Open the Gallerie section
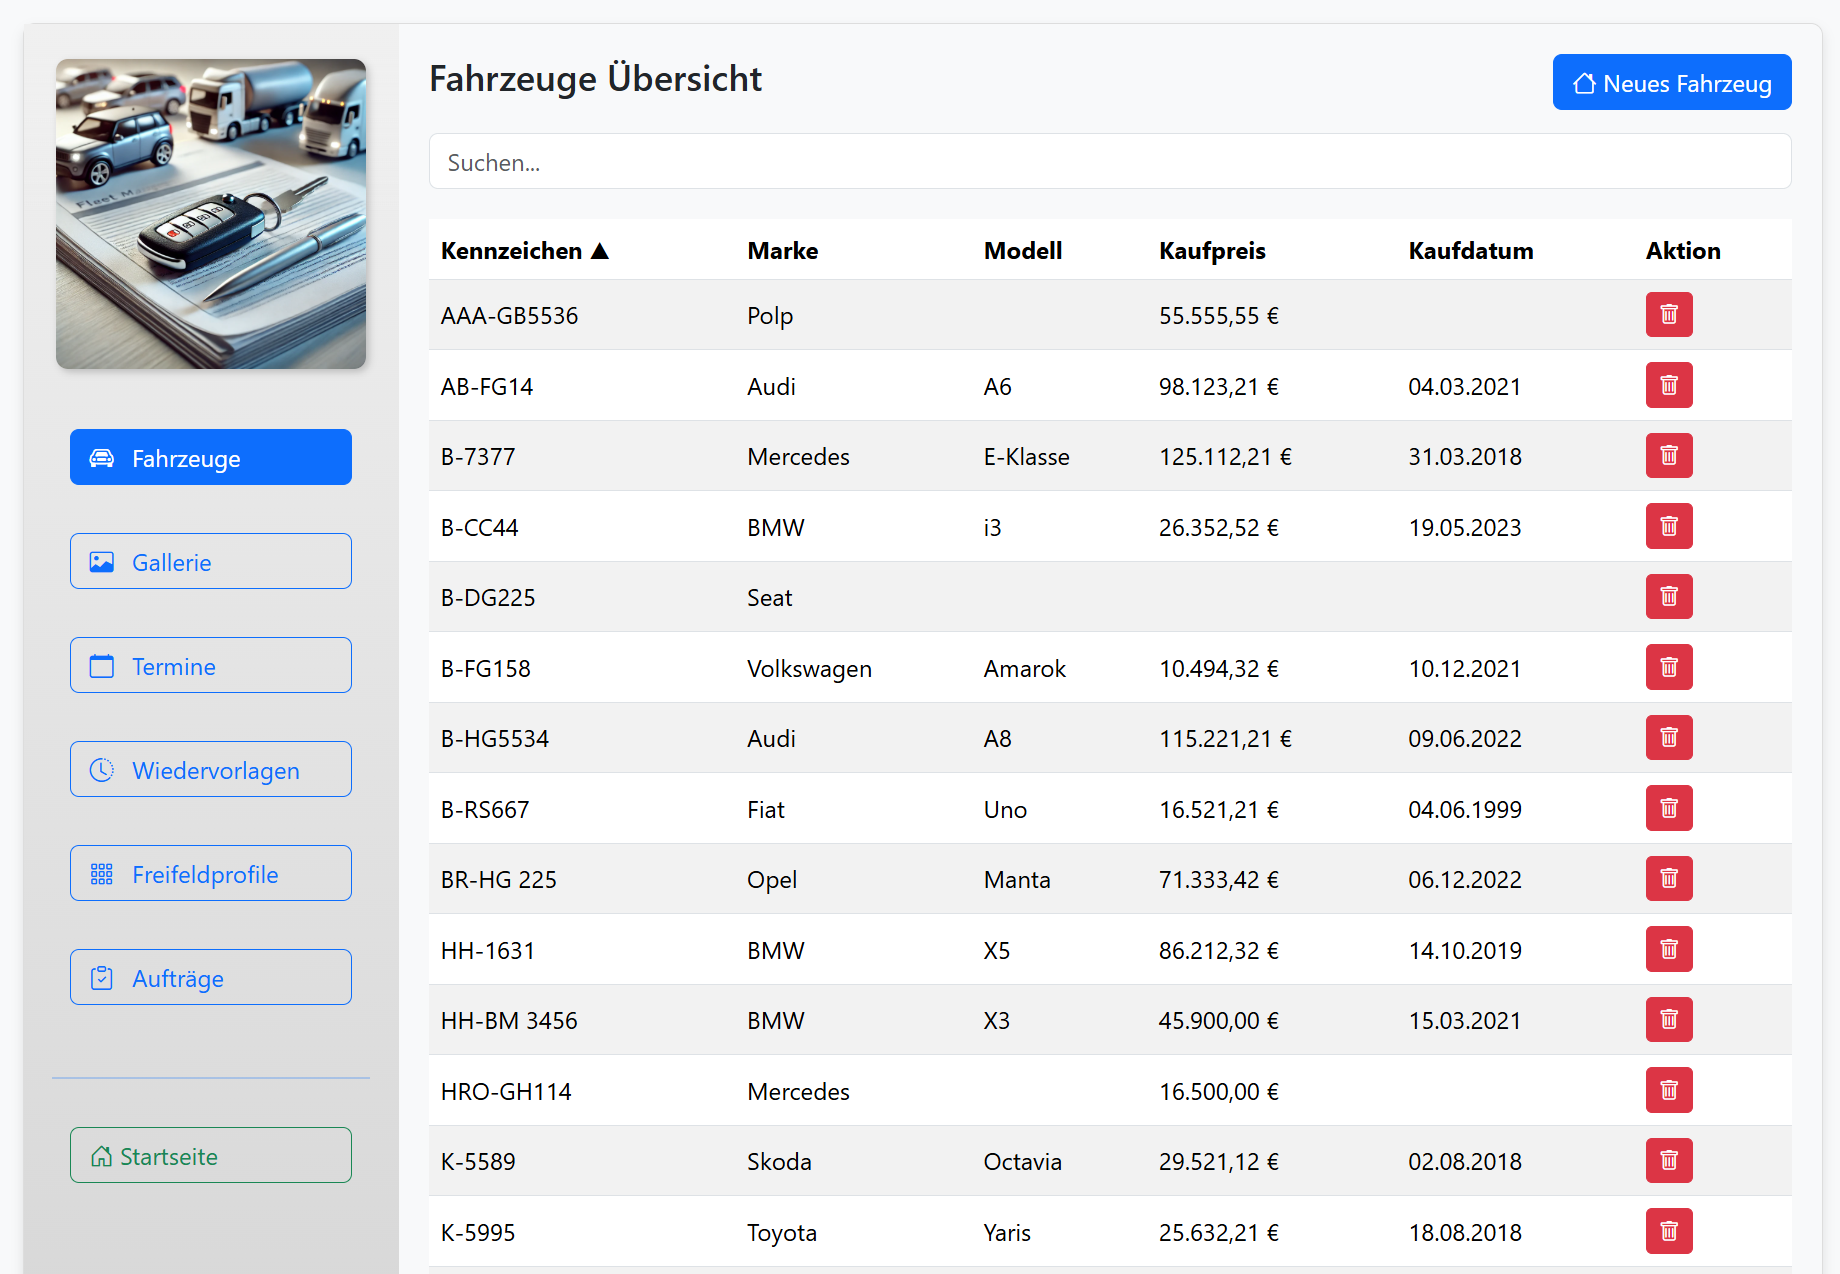Image resolution: width=1840 pixels, height=1274 pixels. [x=210, y=562]
